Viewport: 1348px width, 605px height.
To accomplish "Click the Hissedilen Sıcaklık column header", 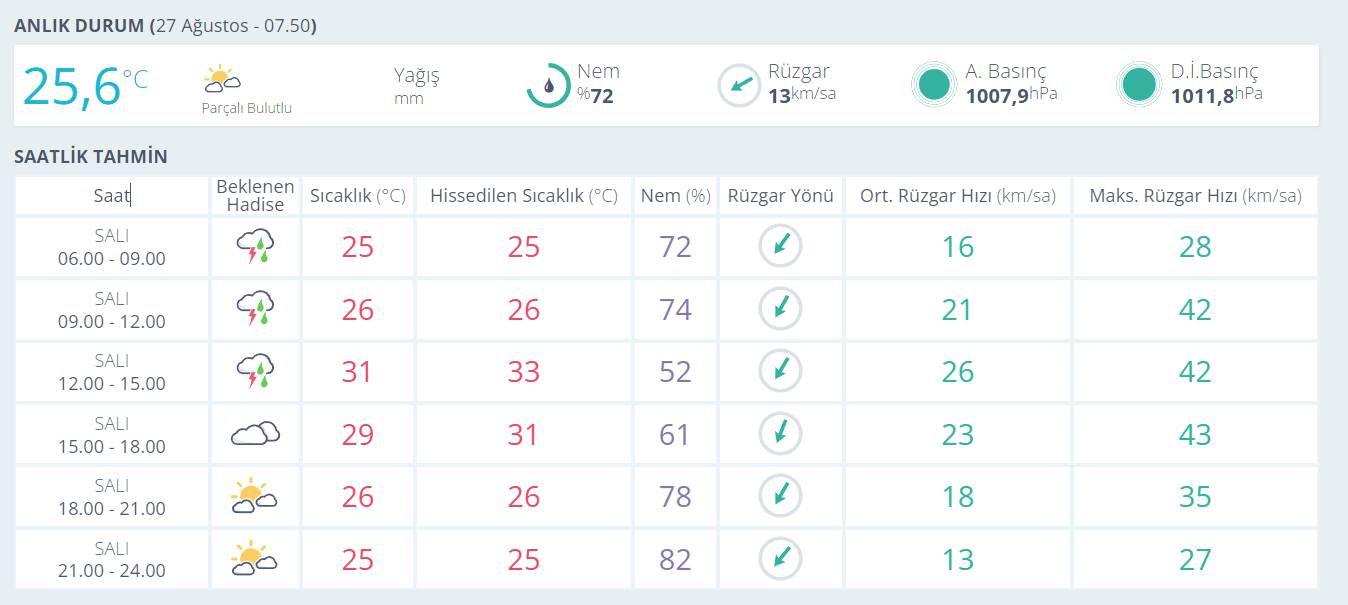I will pyautogui.click(x=524, y=196).
